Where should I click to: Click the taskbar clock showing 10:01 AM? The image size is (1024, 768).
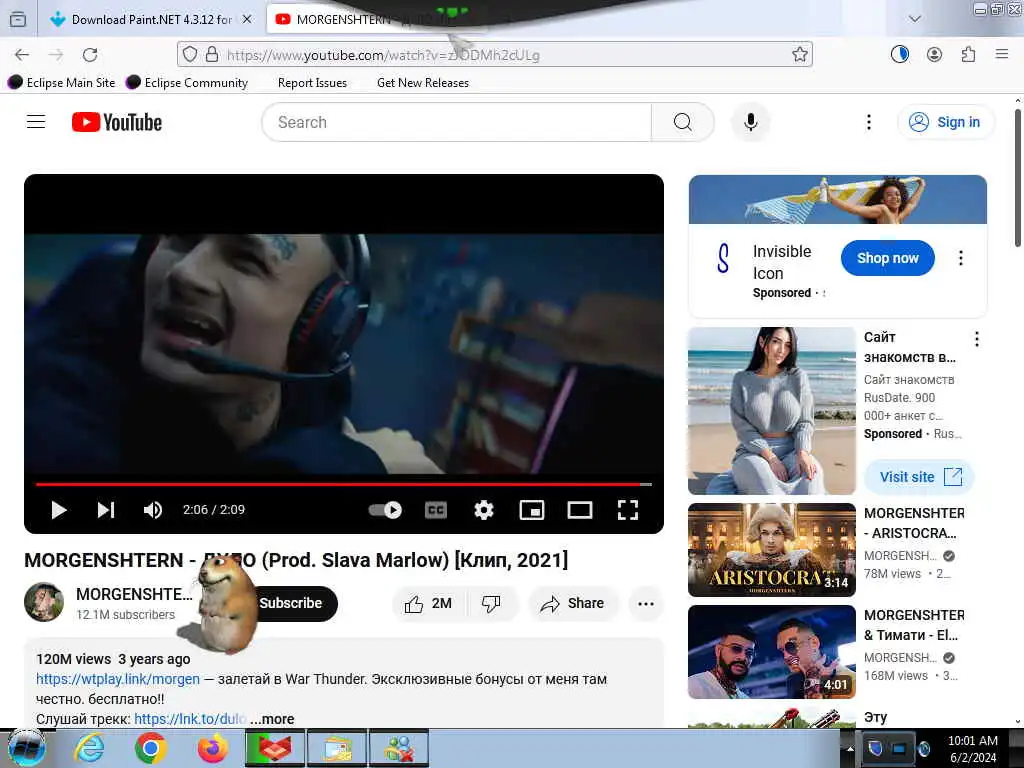[x=972, y=749]
